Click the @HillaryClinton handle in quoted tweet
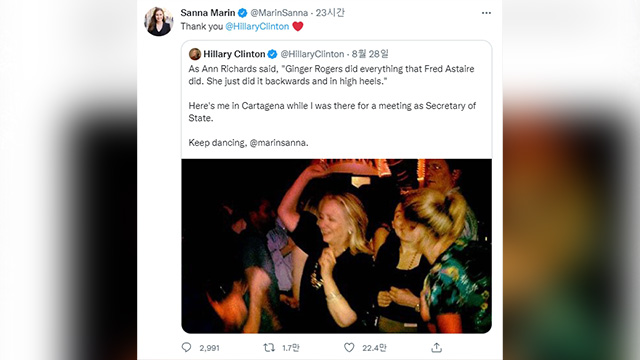This screenshot has height=360, width=640. [312, 54]
